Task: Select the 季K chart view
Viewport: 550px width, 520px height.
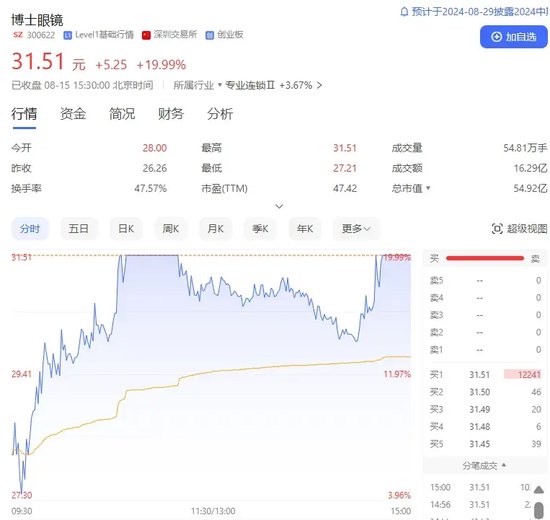Action: 260,229
